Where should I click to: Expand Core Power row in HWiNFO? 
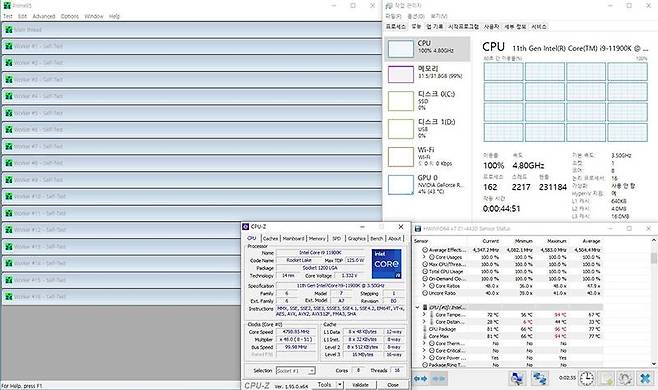point(424,358)
